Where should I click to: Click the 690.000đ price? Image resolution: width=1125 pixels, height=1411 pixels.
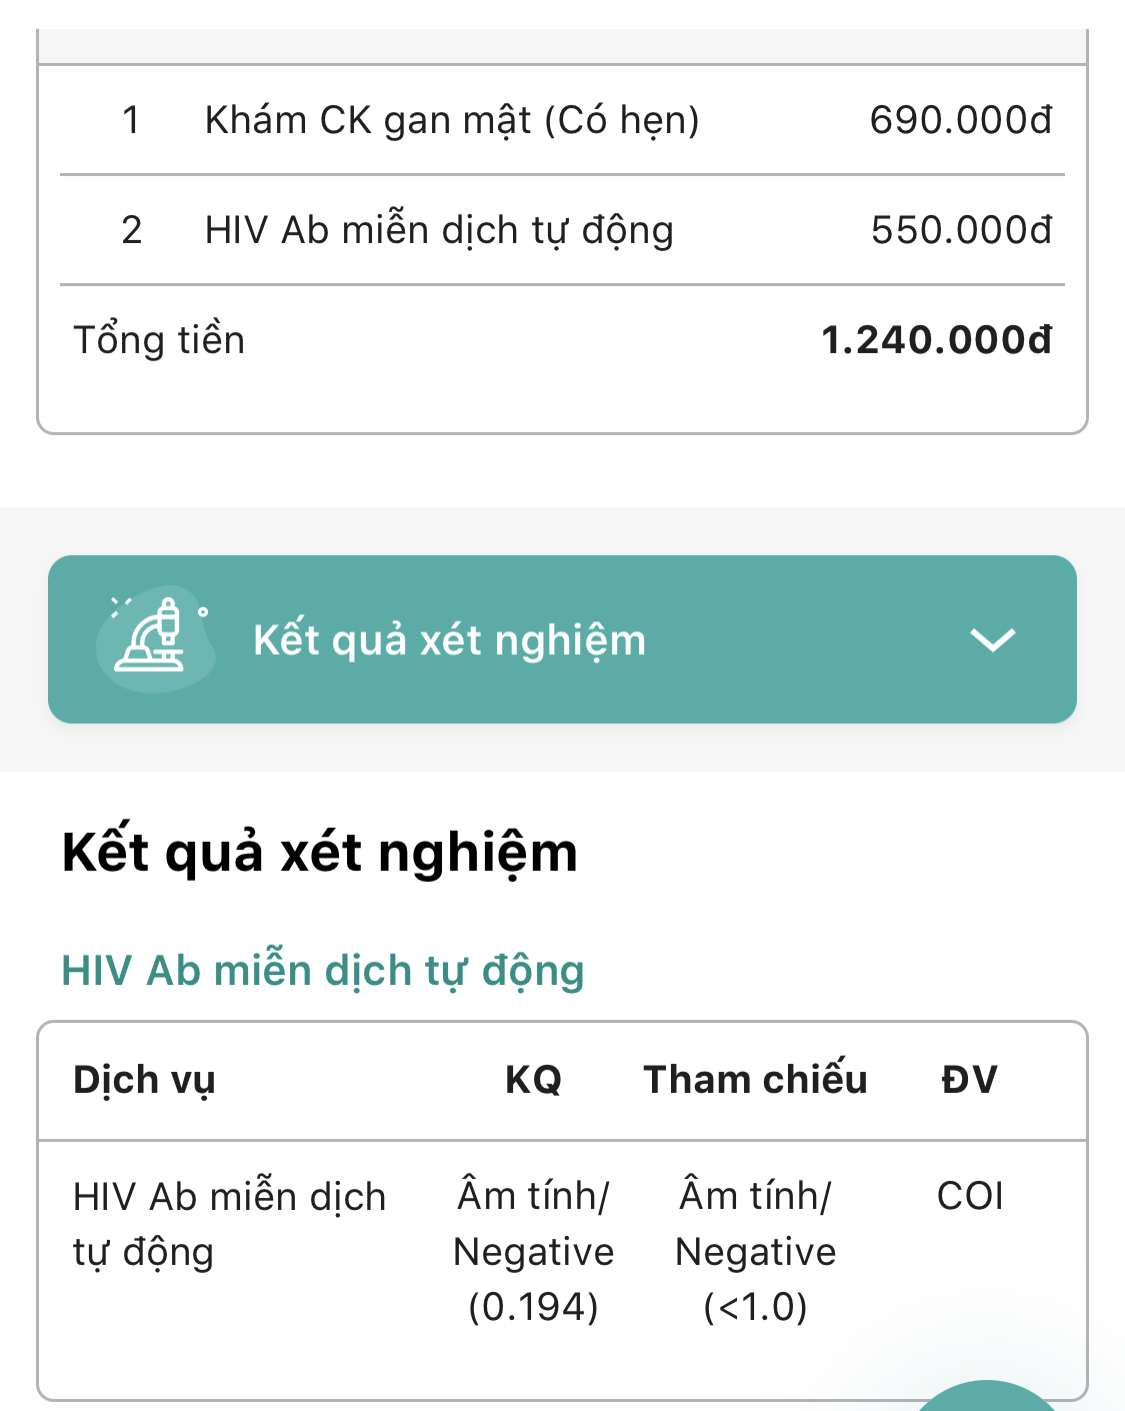960,120
